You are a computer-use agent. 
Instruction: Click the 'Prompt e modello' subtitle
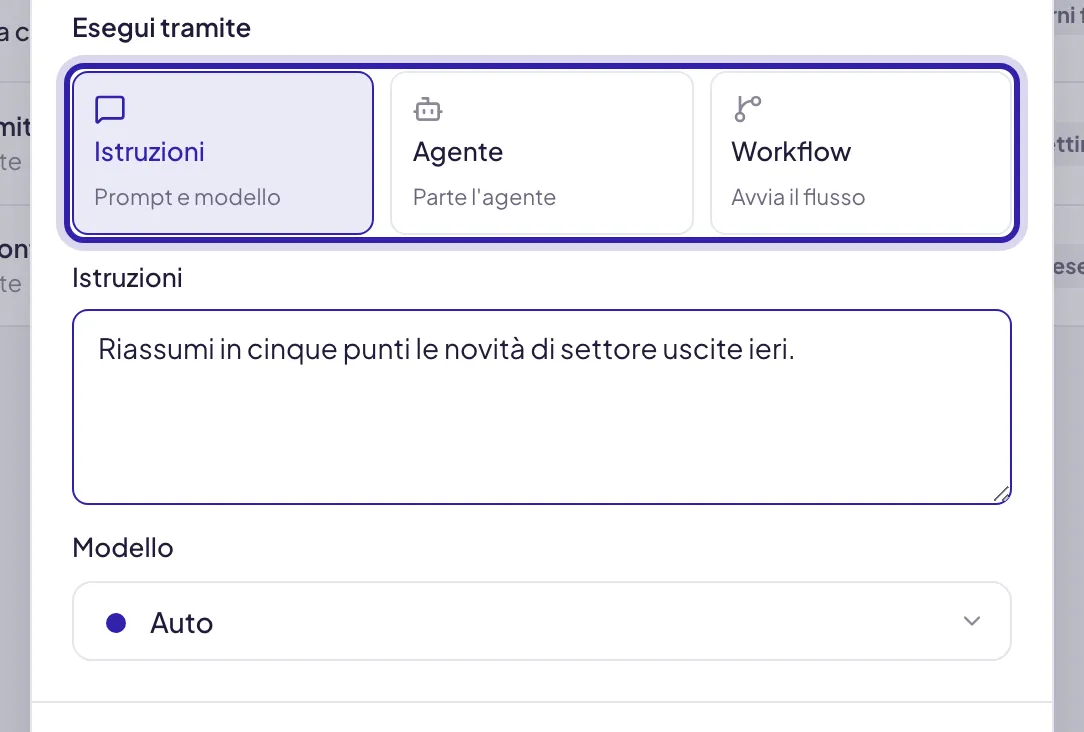tap(187, 198)
